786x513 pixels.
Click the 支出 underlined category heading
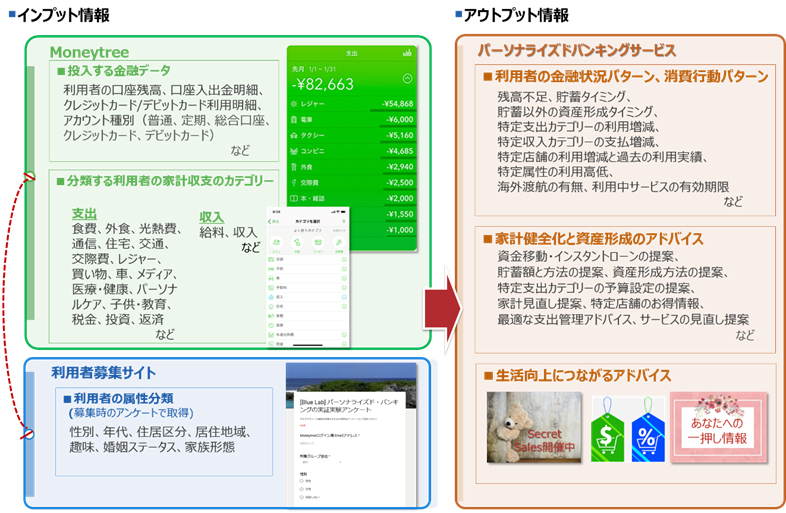84,213
